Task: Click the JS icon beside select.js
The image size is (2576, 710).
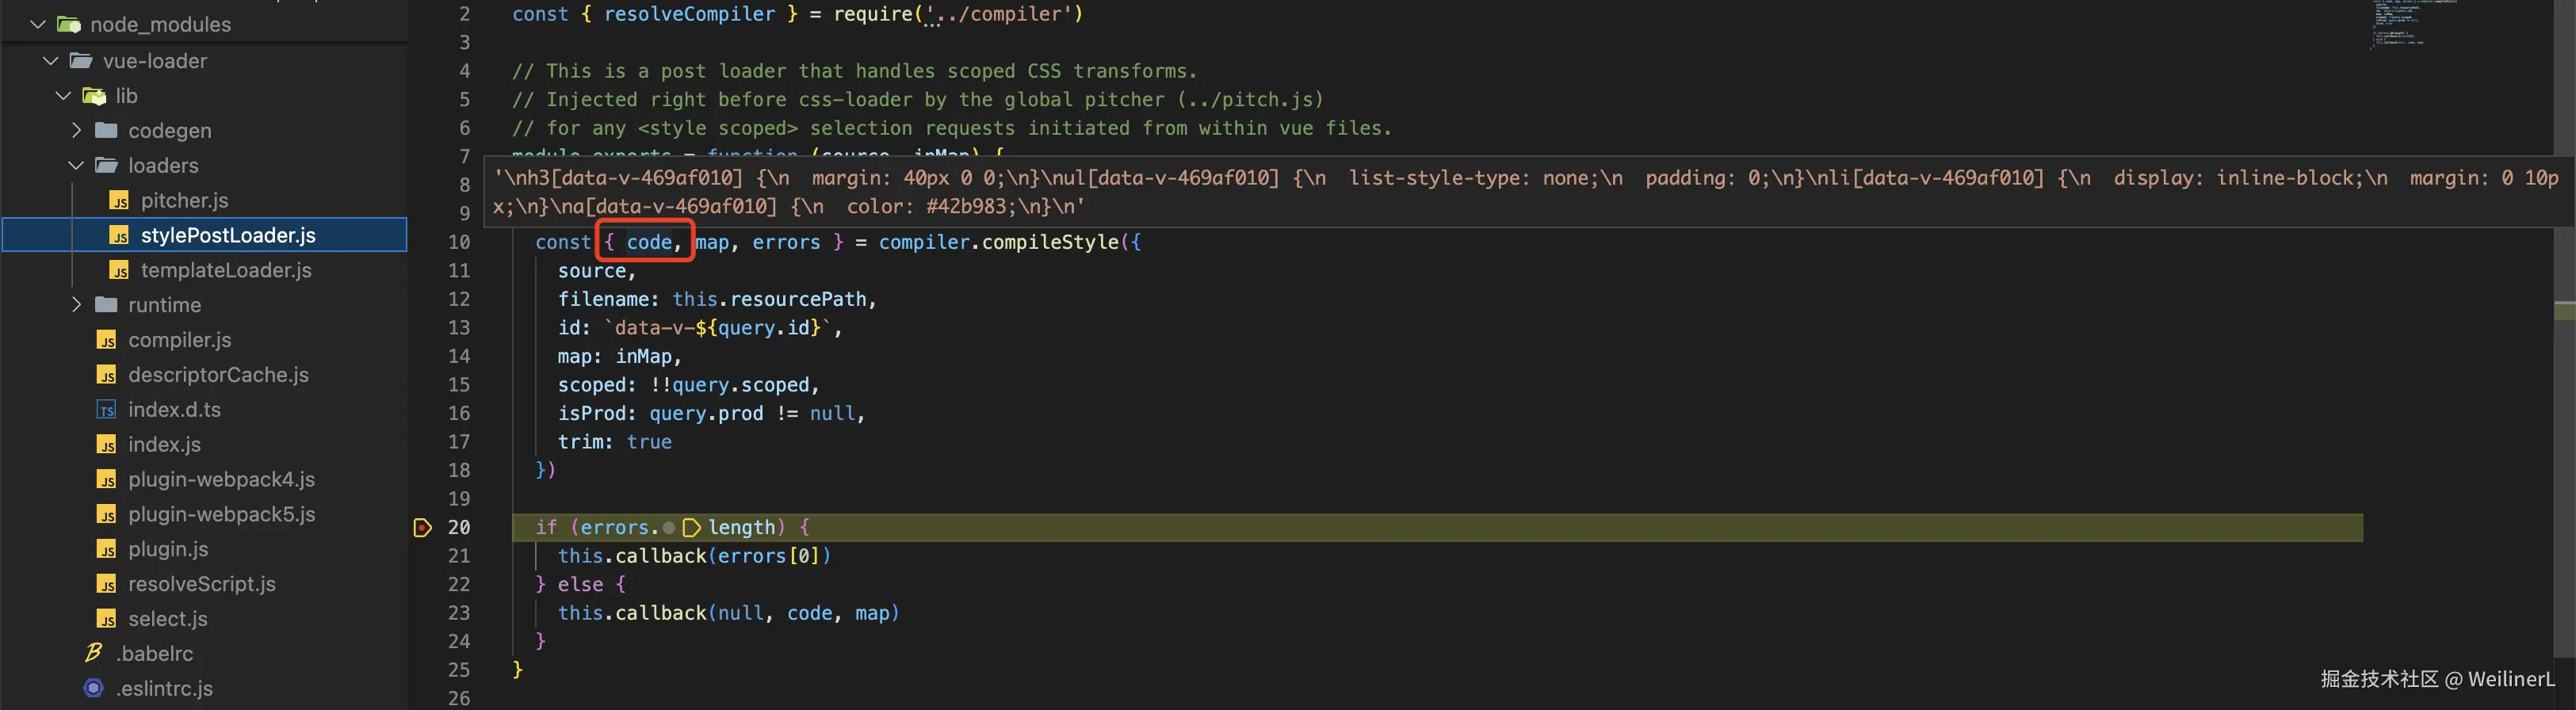Action: click(107, 619)
